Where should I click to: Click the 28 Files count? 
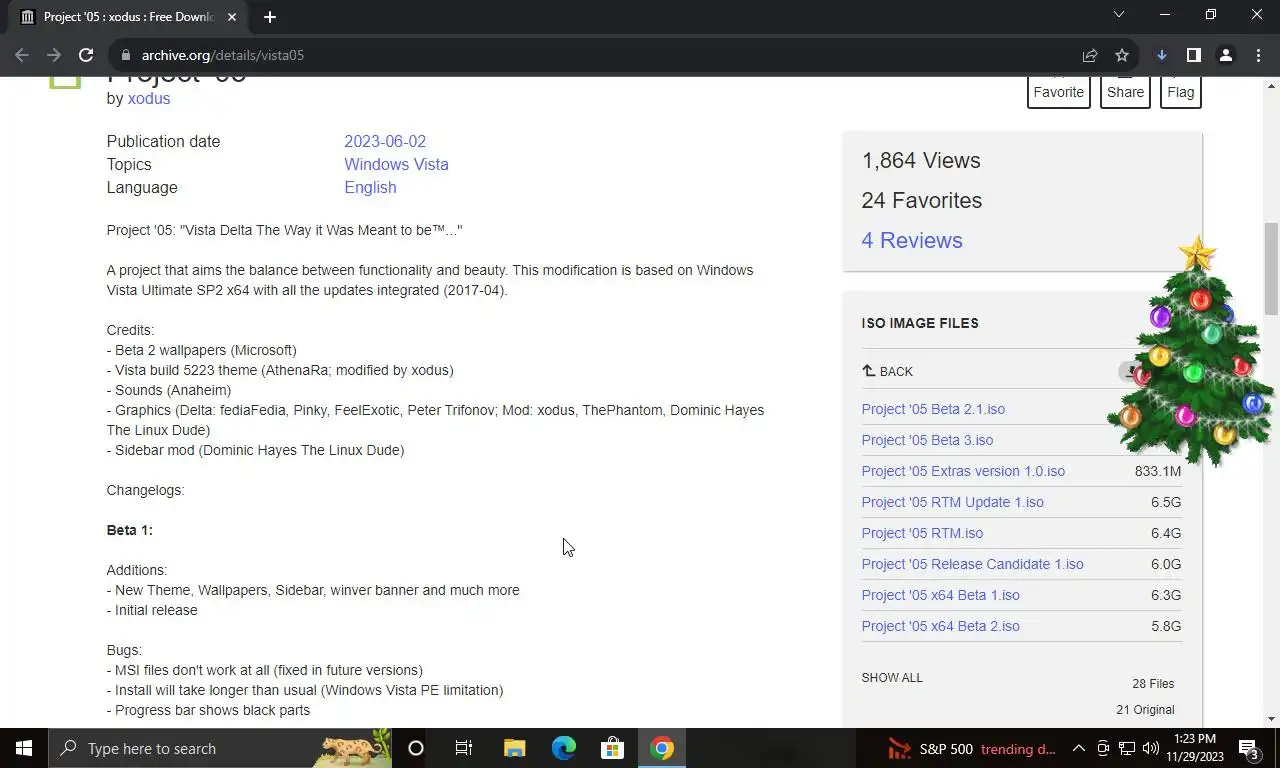pos(1153,684)
